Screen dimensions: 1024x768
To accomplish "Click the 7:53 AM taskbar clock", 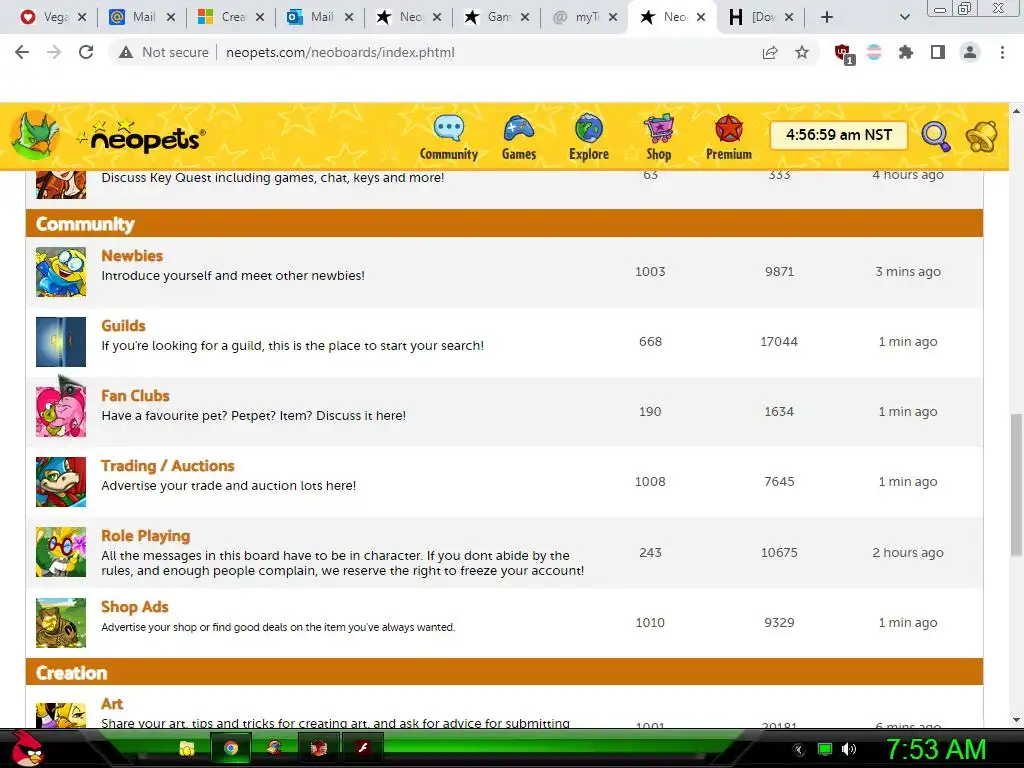I will pyautogui.click(x=935, y=749).
